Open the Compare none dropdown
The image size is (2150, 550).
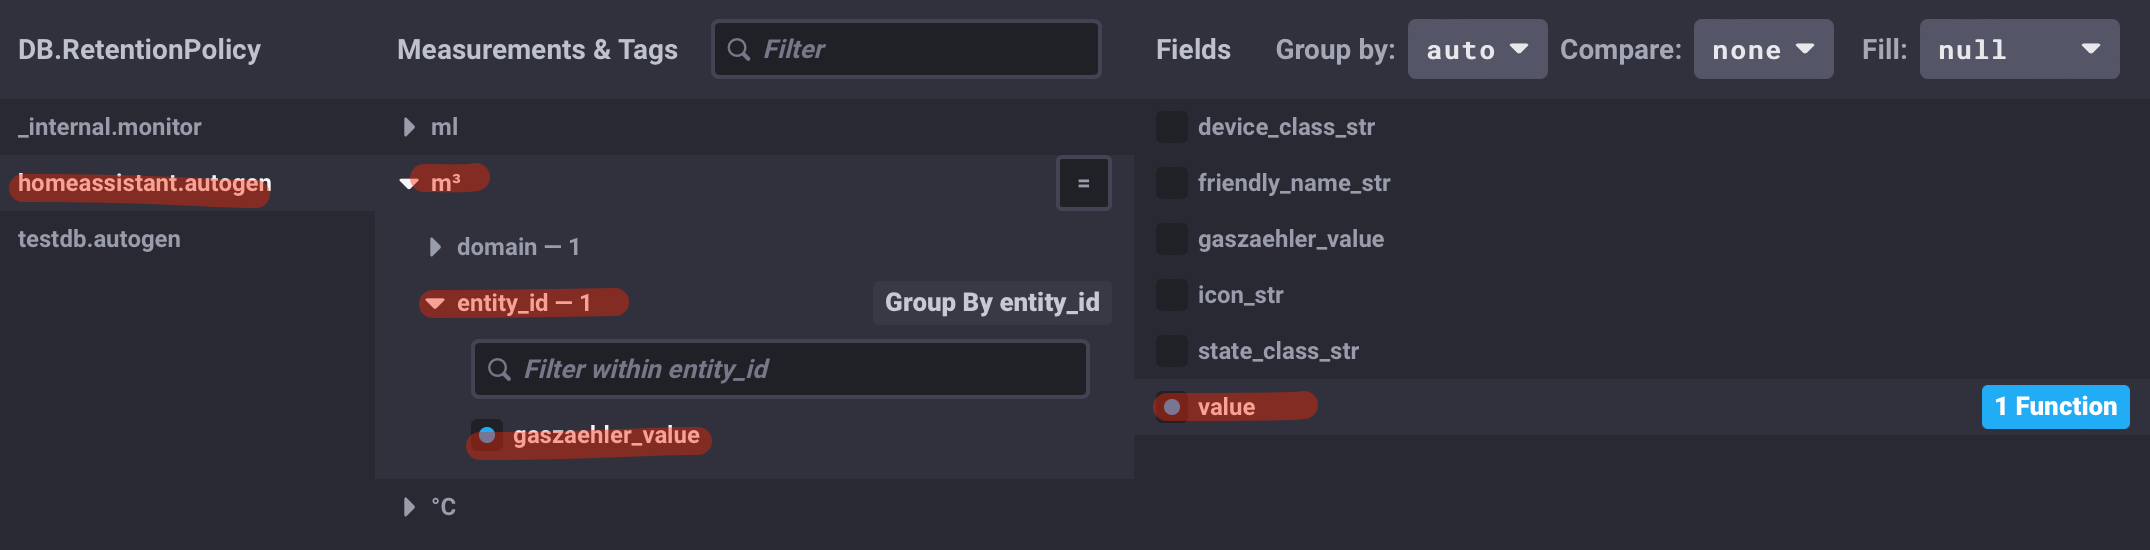[1763, 49]
